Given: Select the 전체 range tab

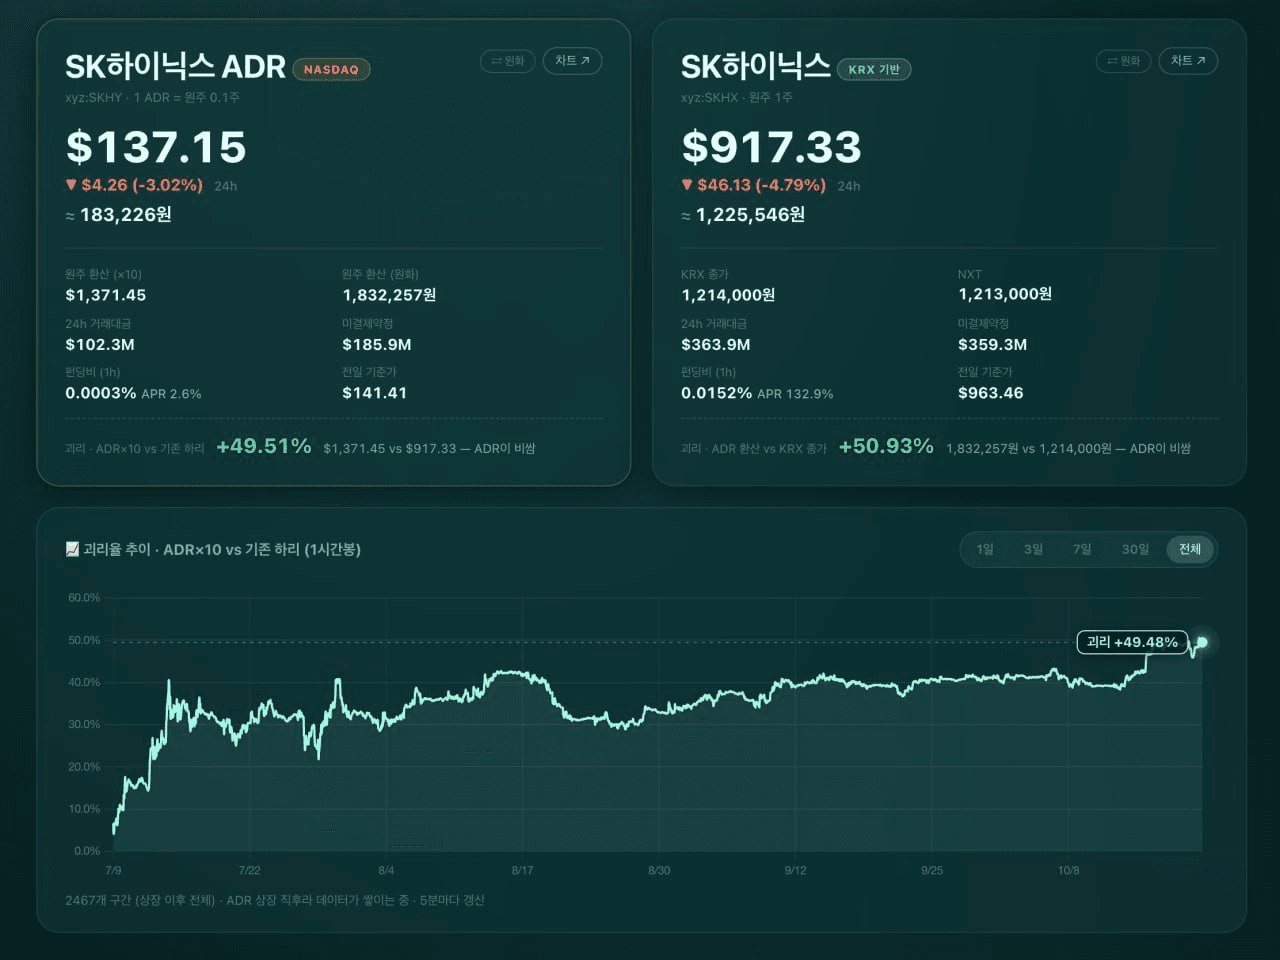Looking at the screenshot, I should 1190,549.
